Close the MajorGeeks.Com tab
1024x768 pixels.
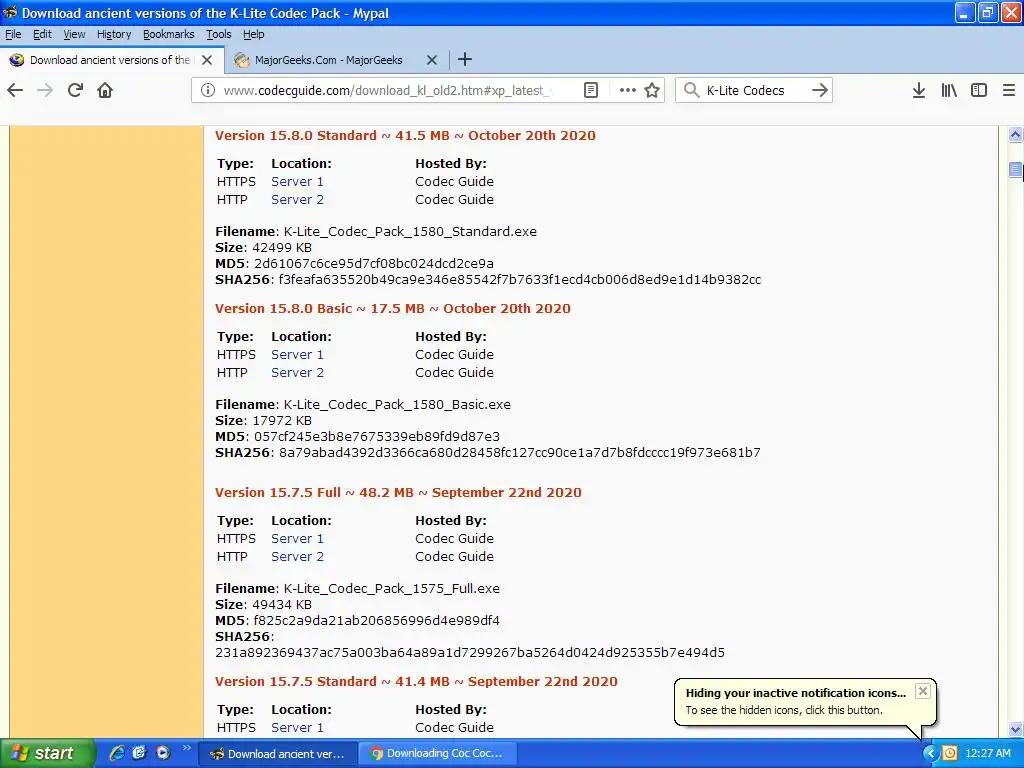pyautogui.click(x=432, y=60)
